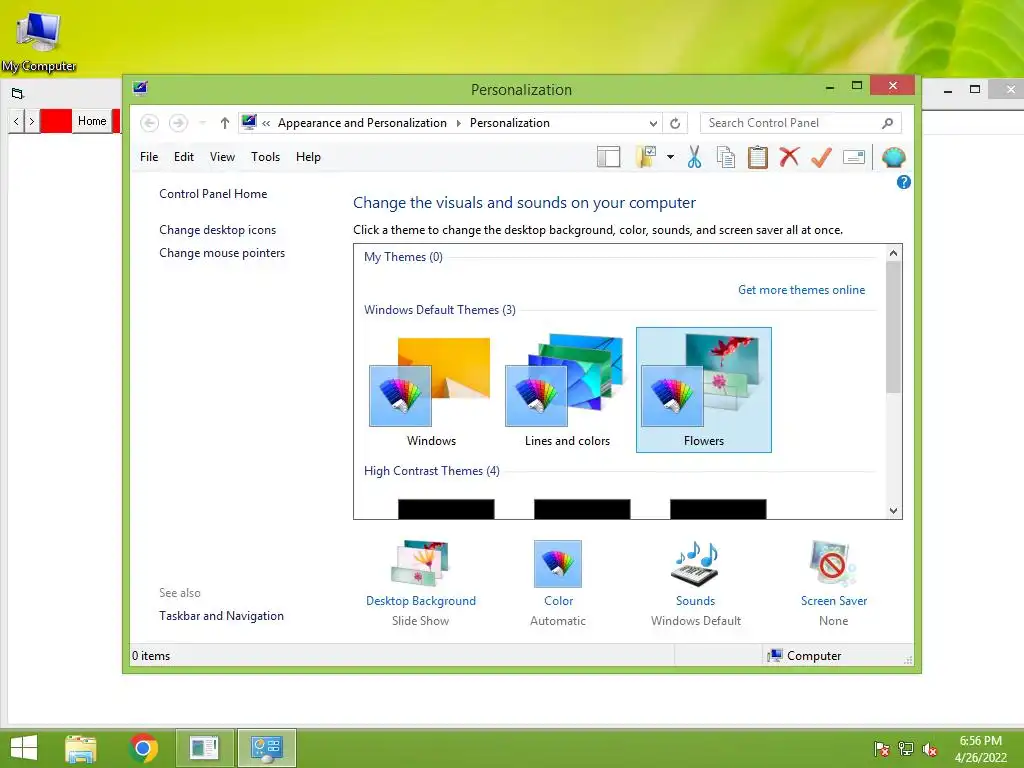Click the orange checkmark toolbar icon
Screen dimensions: 1024x768
point(821,157)
